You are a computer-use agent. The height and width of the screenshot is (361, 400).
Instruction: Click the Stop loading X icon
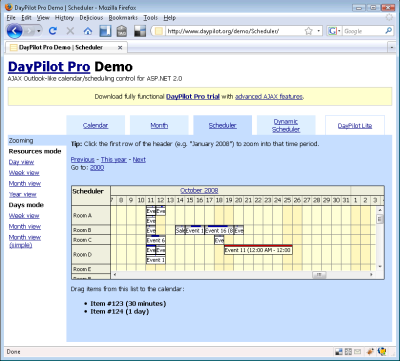coord(70,31)
